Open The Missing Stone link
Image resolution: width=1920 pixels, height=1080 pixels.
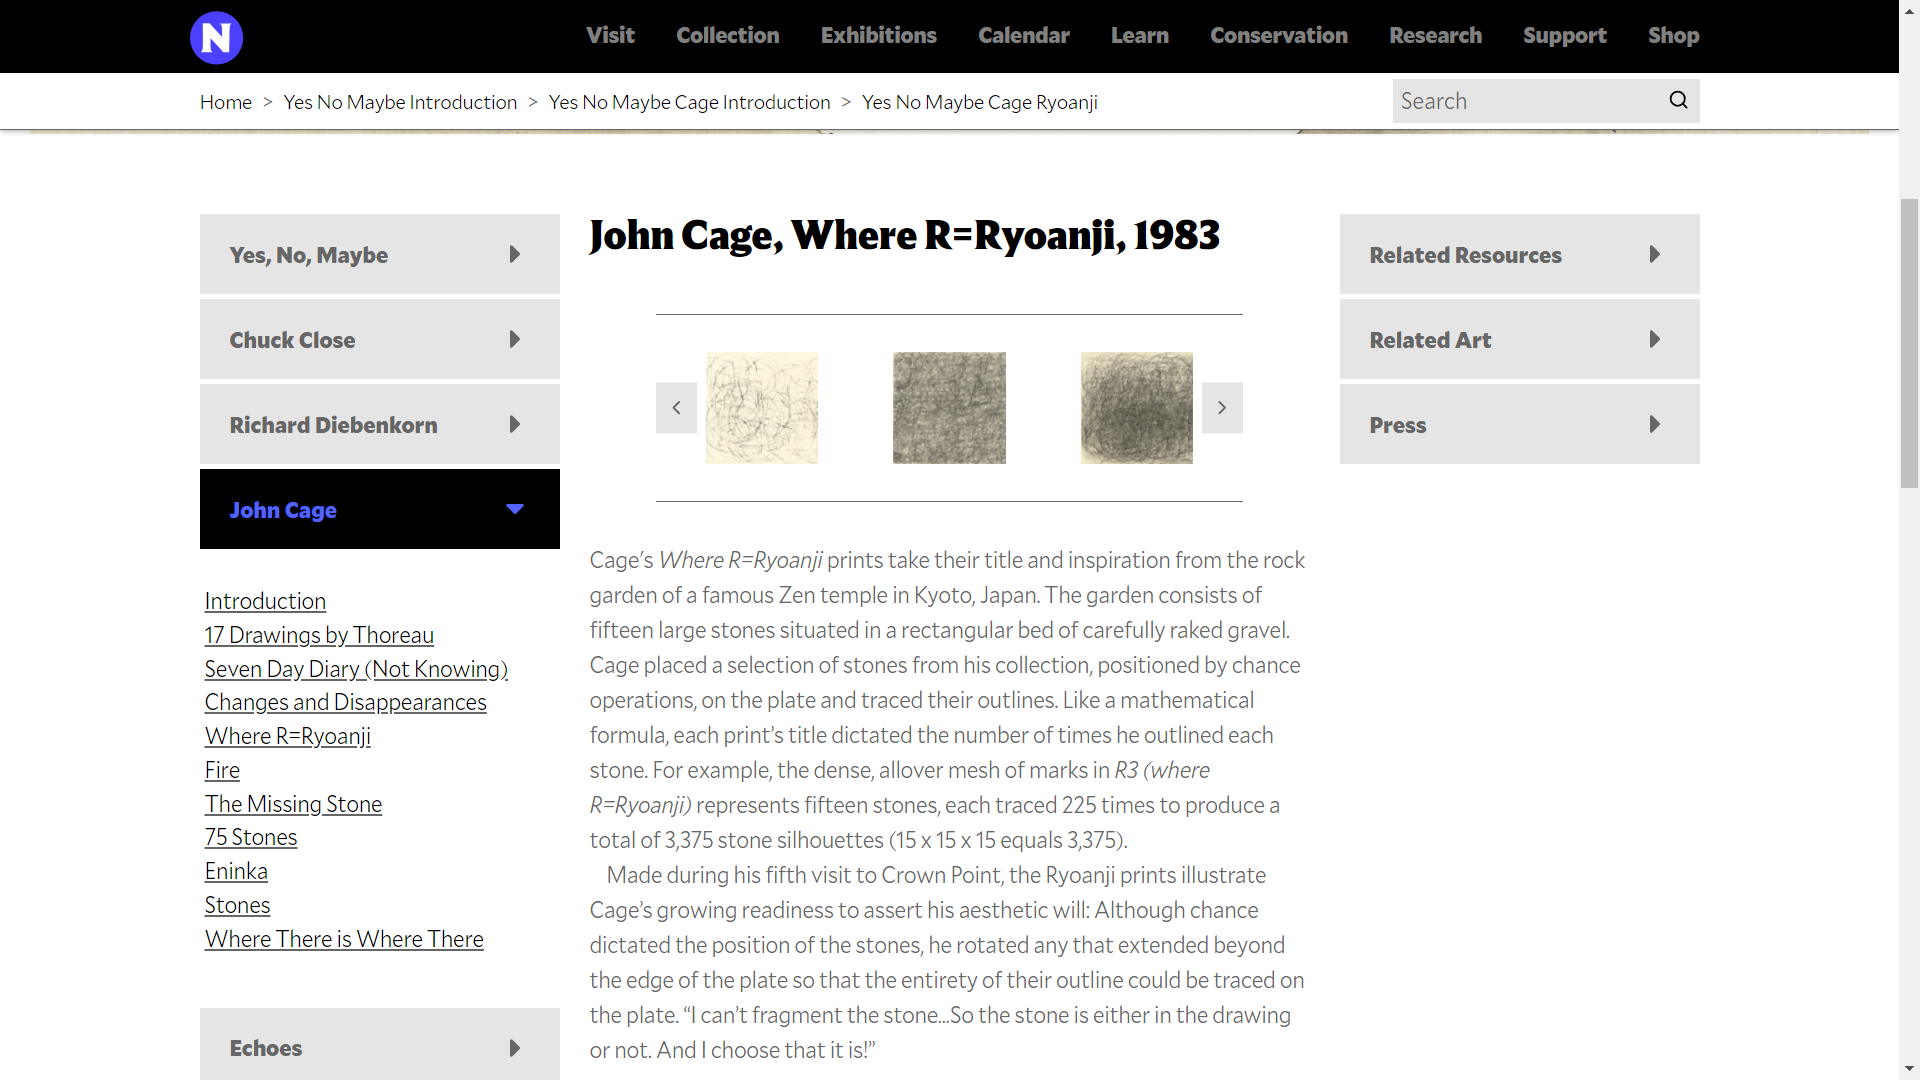[293, 804]
